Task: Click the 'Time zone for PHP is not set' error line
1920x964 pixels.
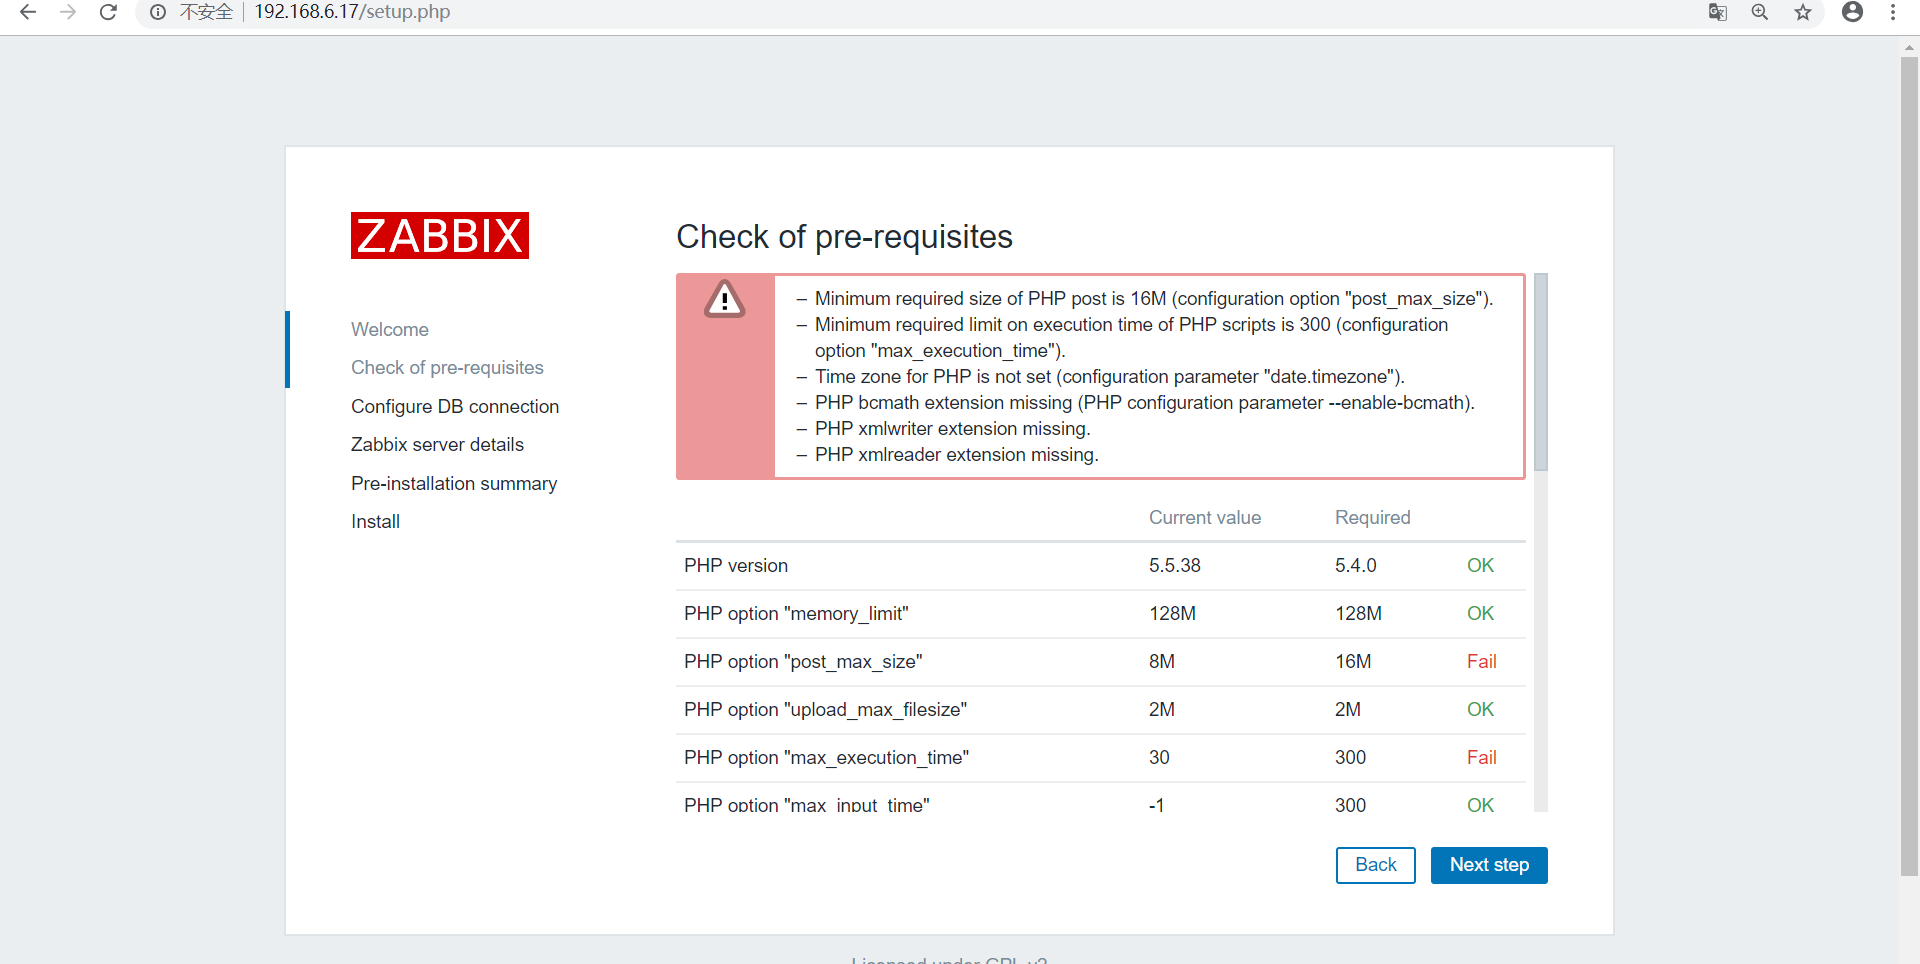Action: (1110, 377)
